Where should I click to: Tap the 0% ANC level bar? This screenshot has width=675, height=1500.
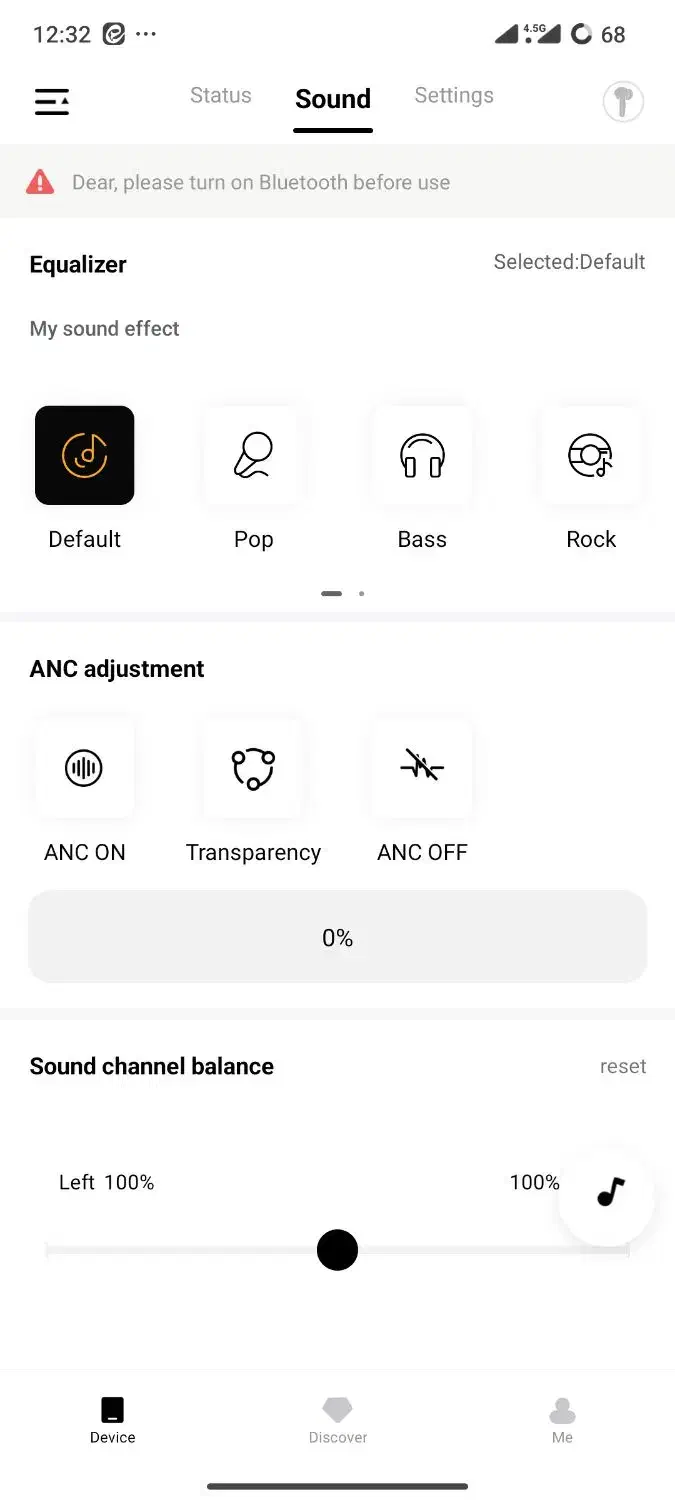(338, 937)
